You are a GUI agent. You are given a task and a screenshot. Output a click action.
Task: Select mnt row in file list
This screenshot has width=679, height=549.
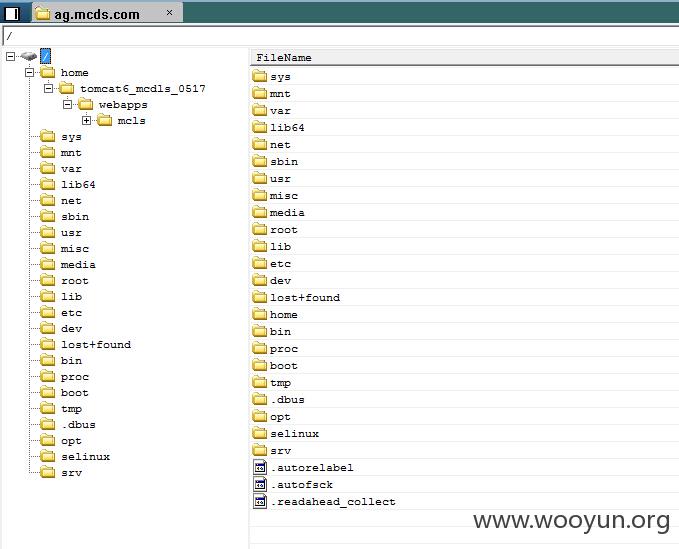coord(464,94)
